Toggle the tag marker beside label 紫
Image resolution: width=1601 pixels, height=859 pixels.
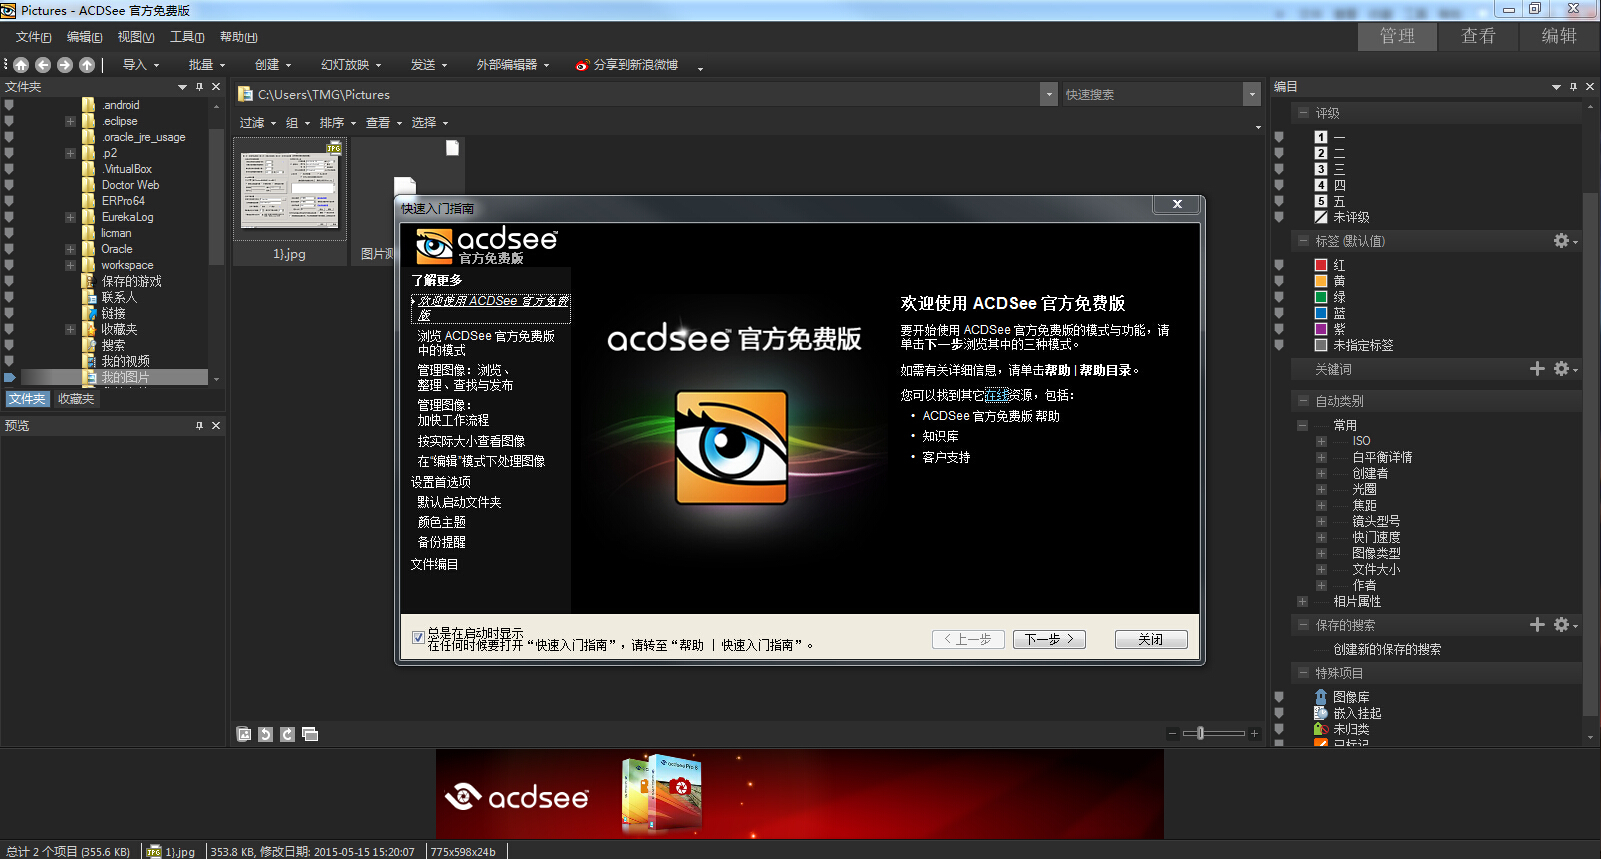tap(1279, 329)
